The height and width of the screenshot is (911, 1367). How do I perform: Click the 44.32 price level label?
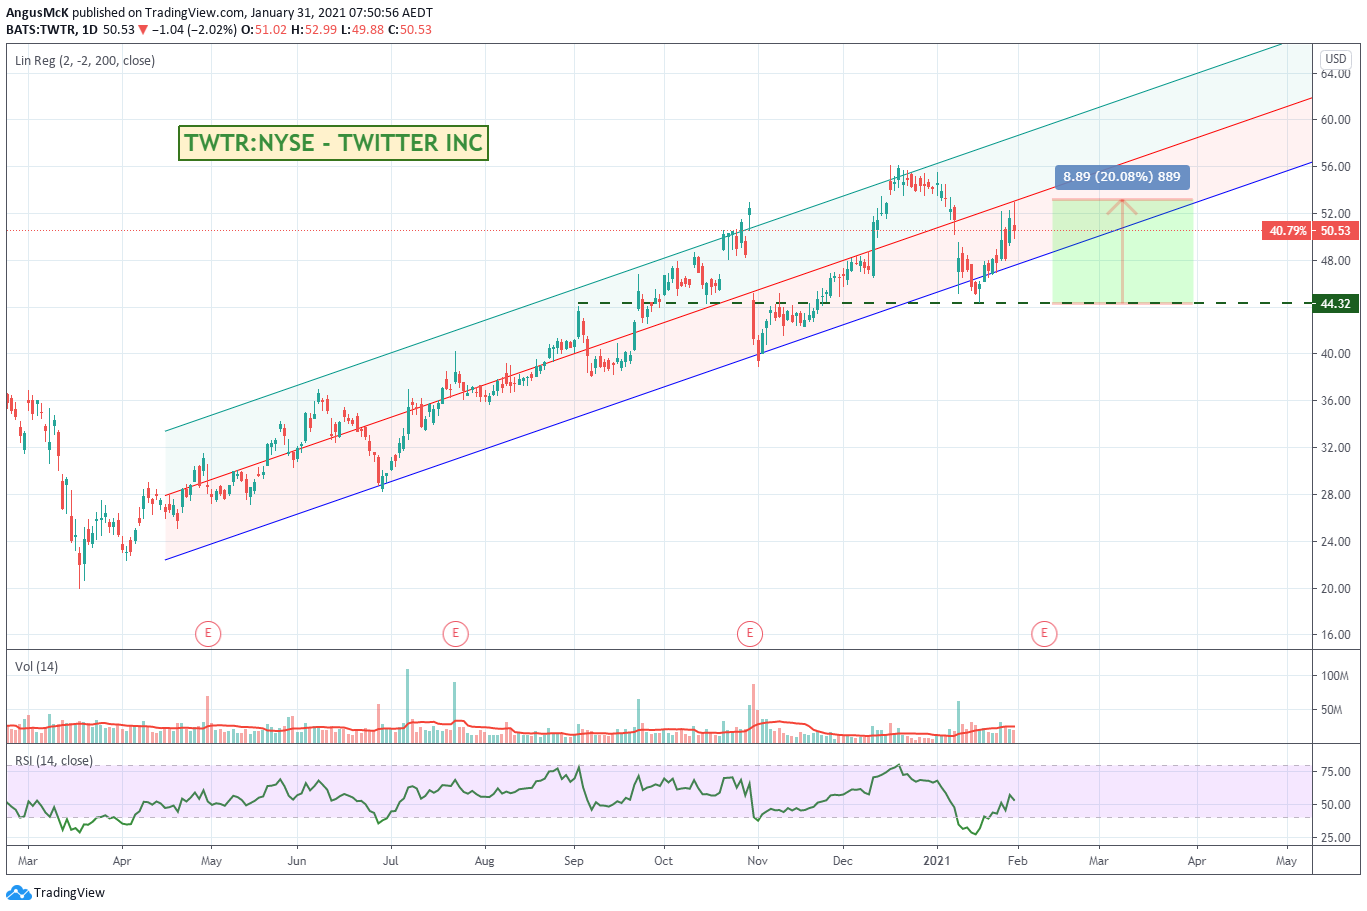(1335, 304)
